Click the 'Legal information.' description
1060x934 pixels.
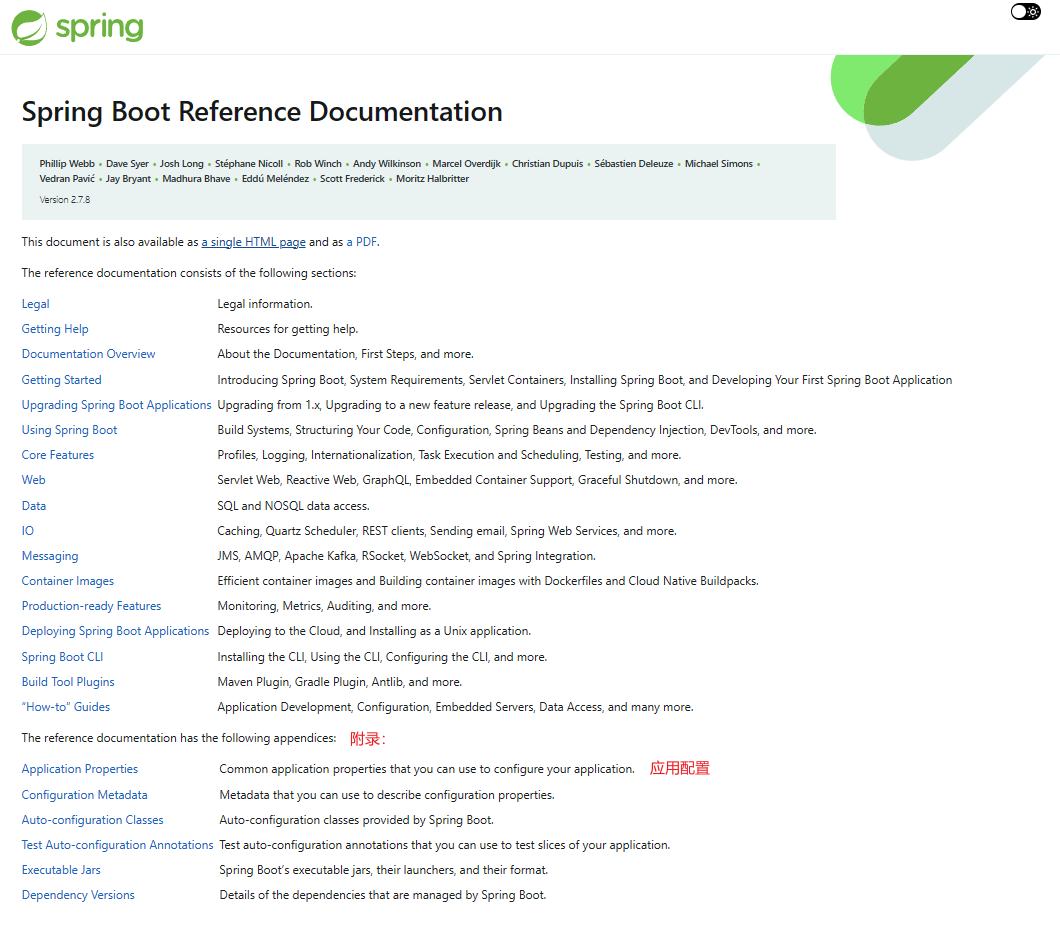(x=265, y=304)
